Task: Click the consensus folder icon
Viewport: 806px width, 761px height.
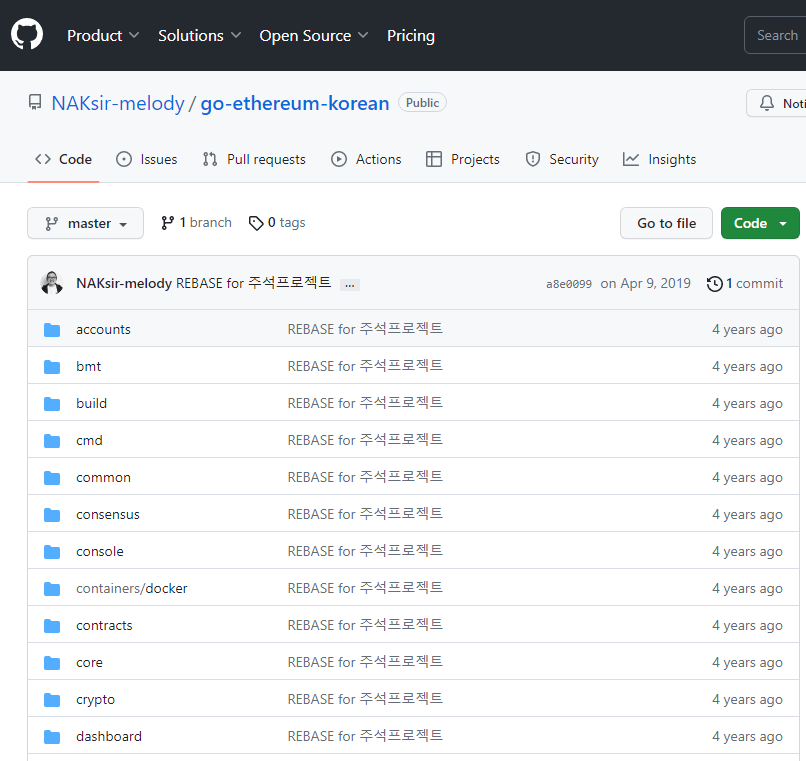Action: pyautogui.click(x=52, y=515)
